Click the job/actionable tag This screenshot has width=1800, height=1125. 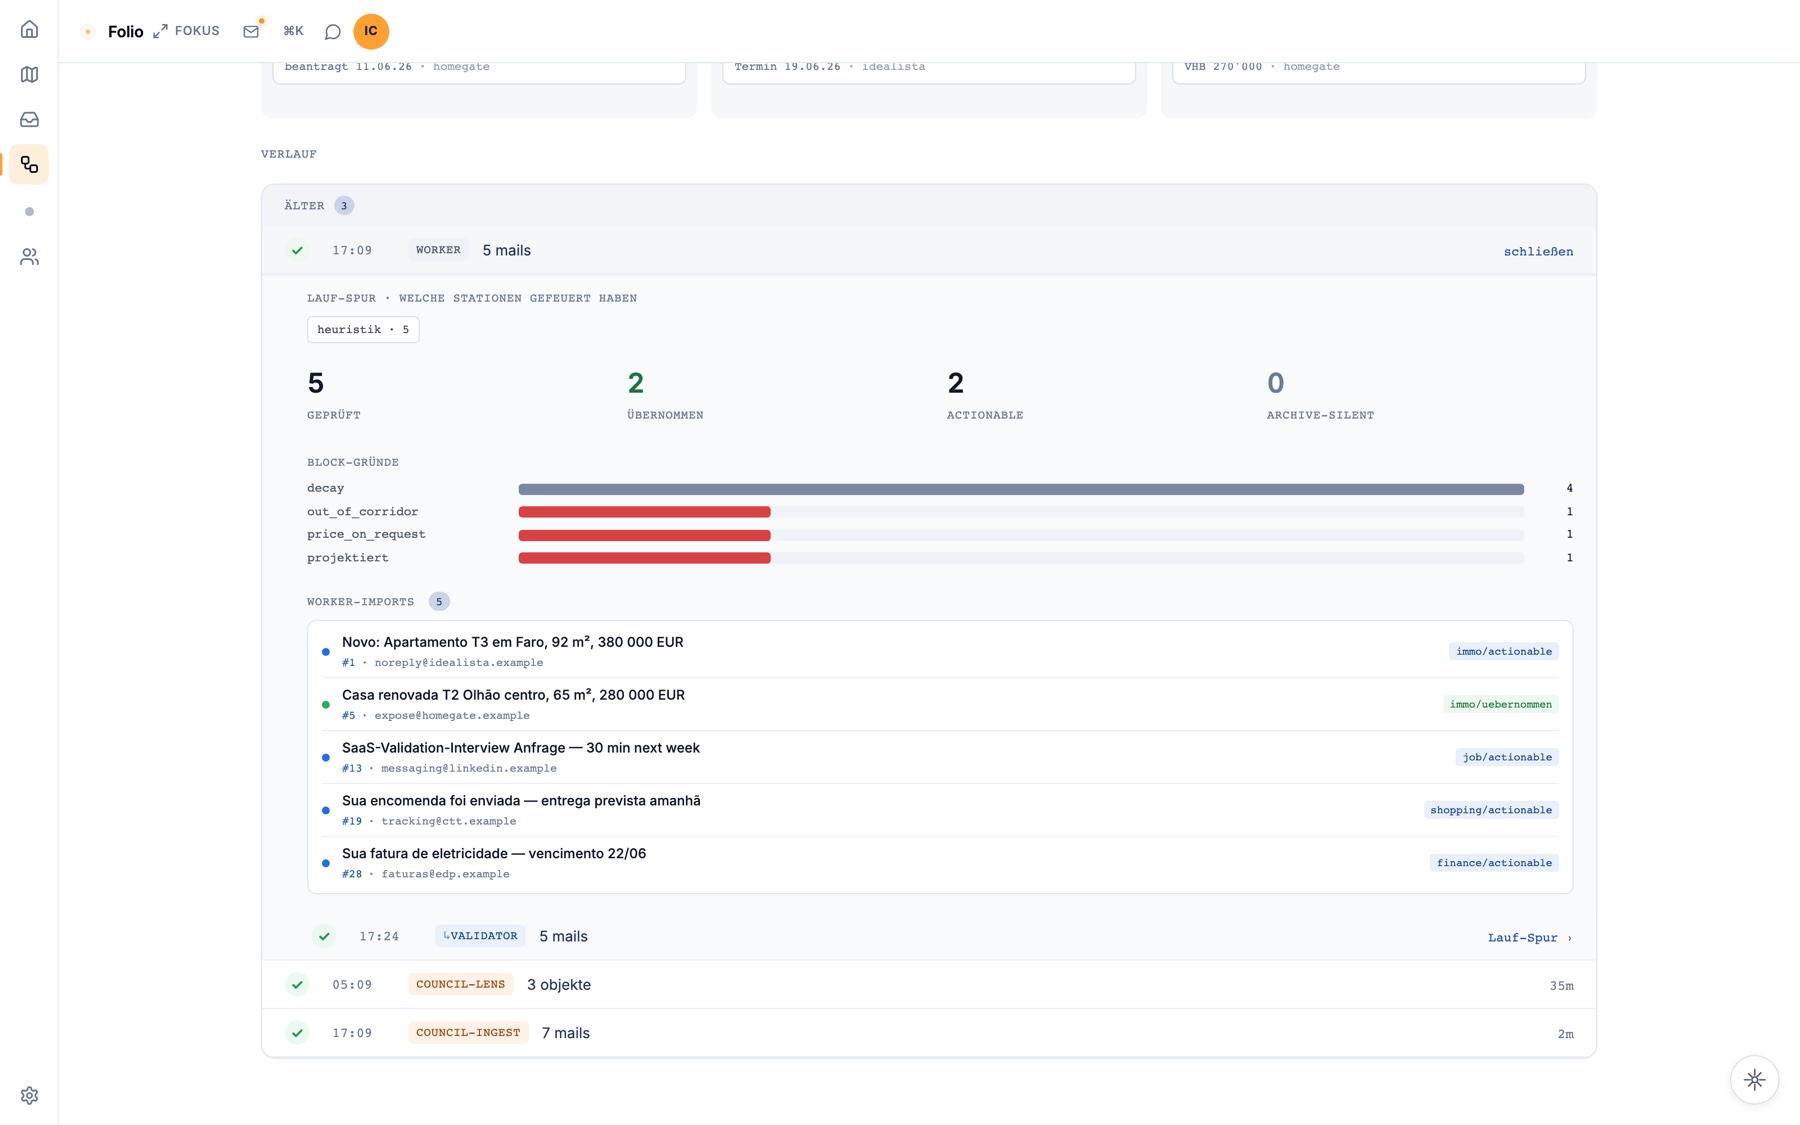pos(1507,757)
